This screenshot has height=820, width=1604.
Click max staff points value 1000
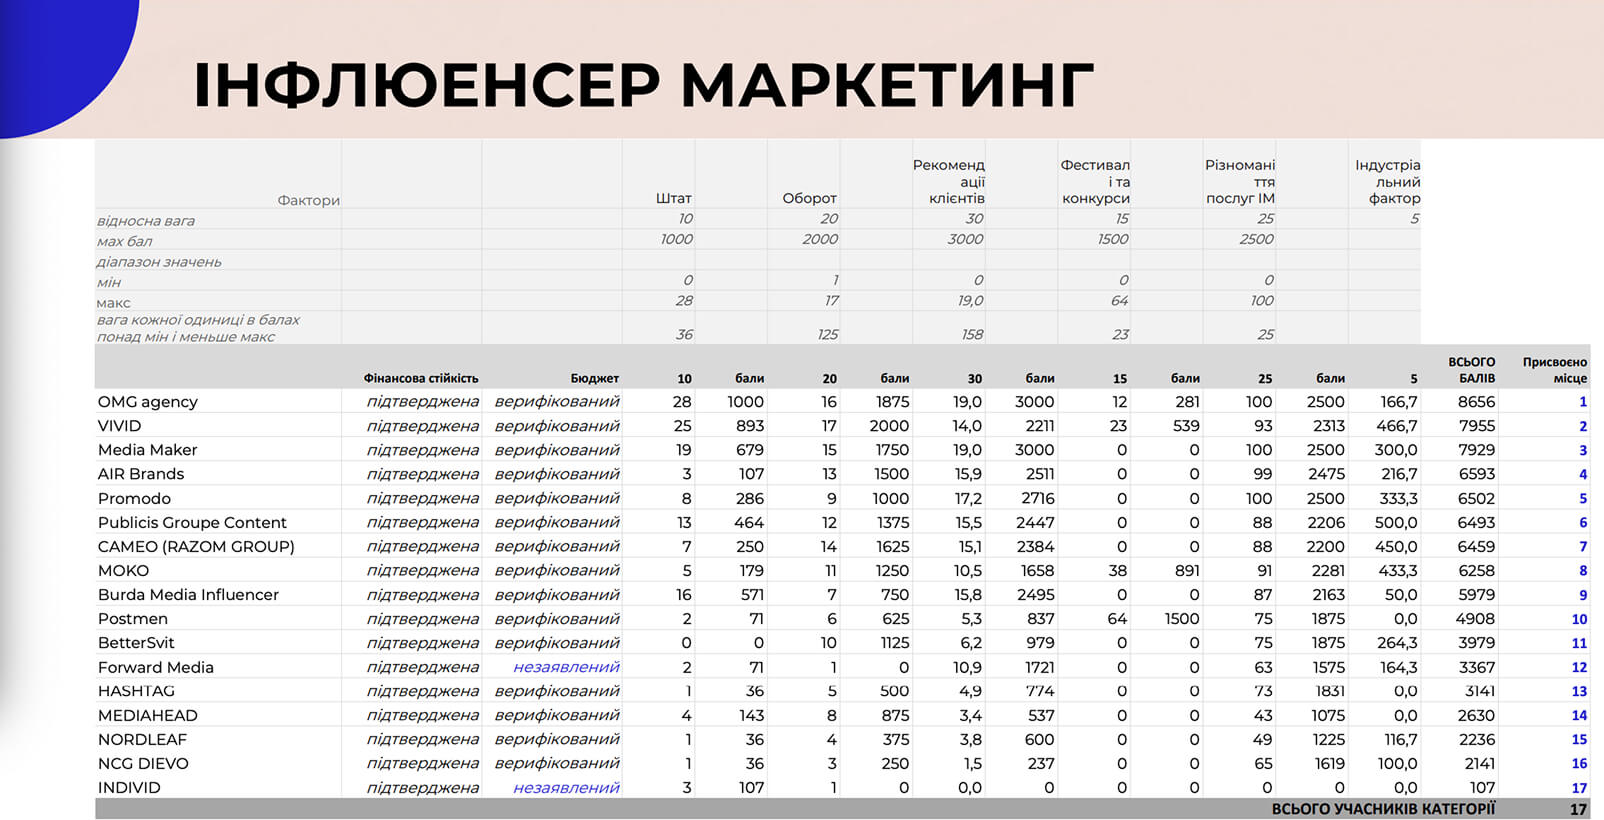pos(676,239)
